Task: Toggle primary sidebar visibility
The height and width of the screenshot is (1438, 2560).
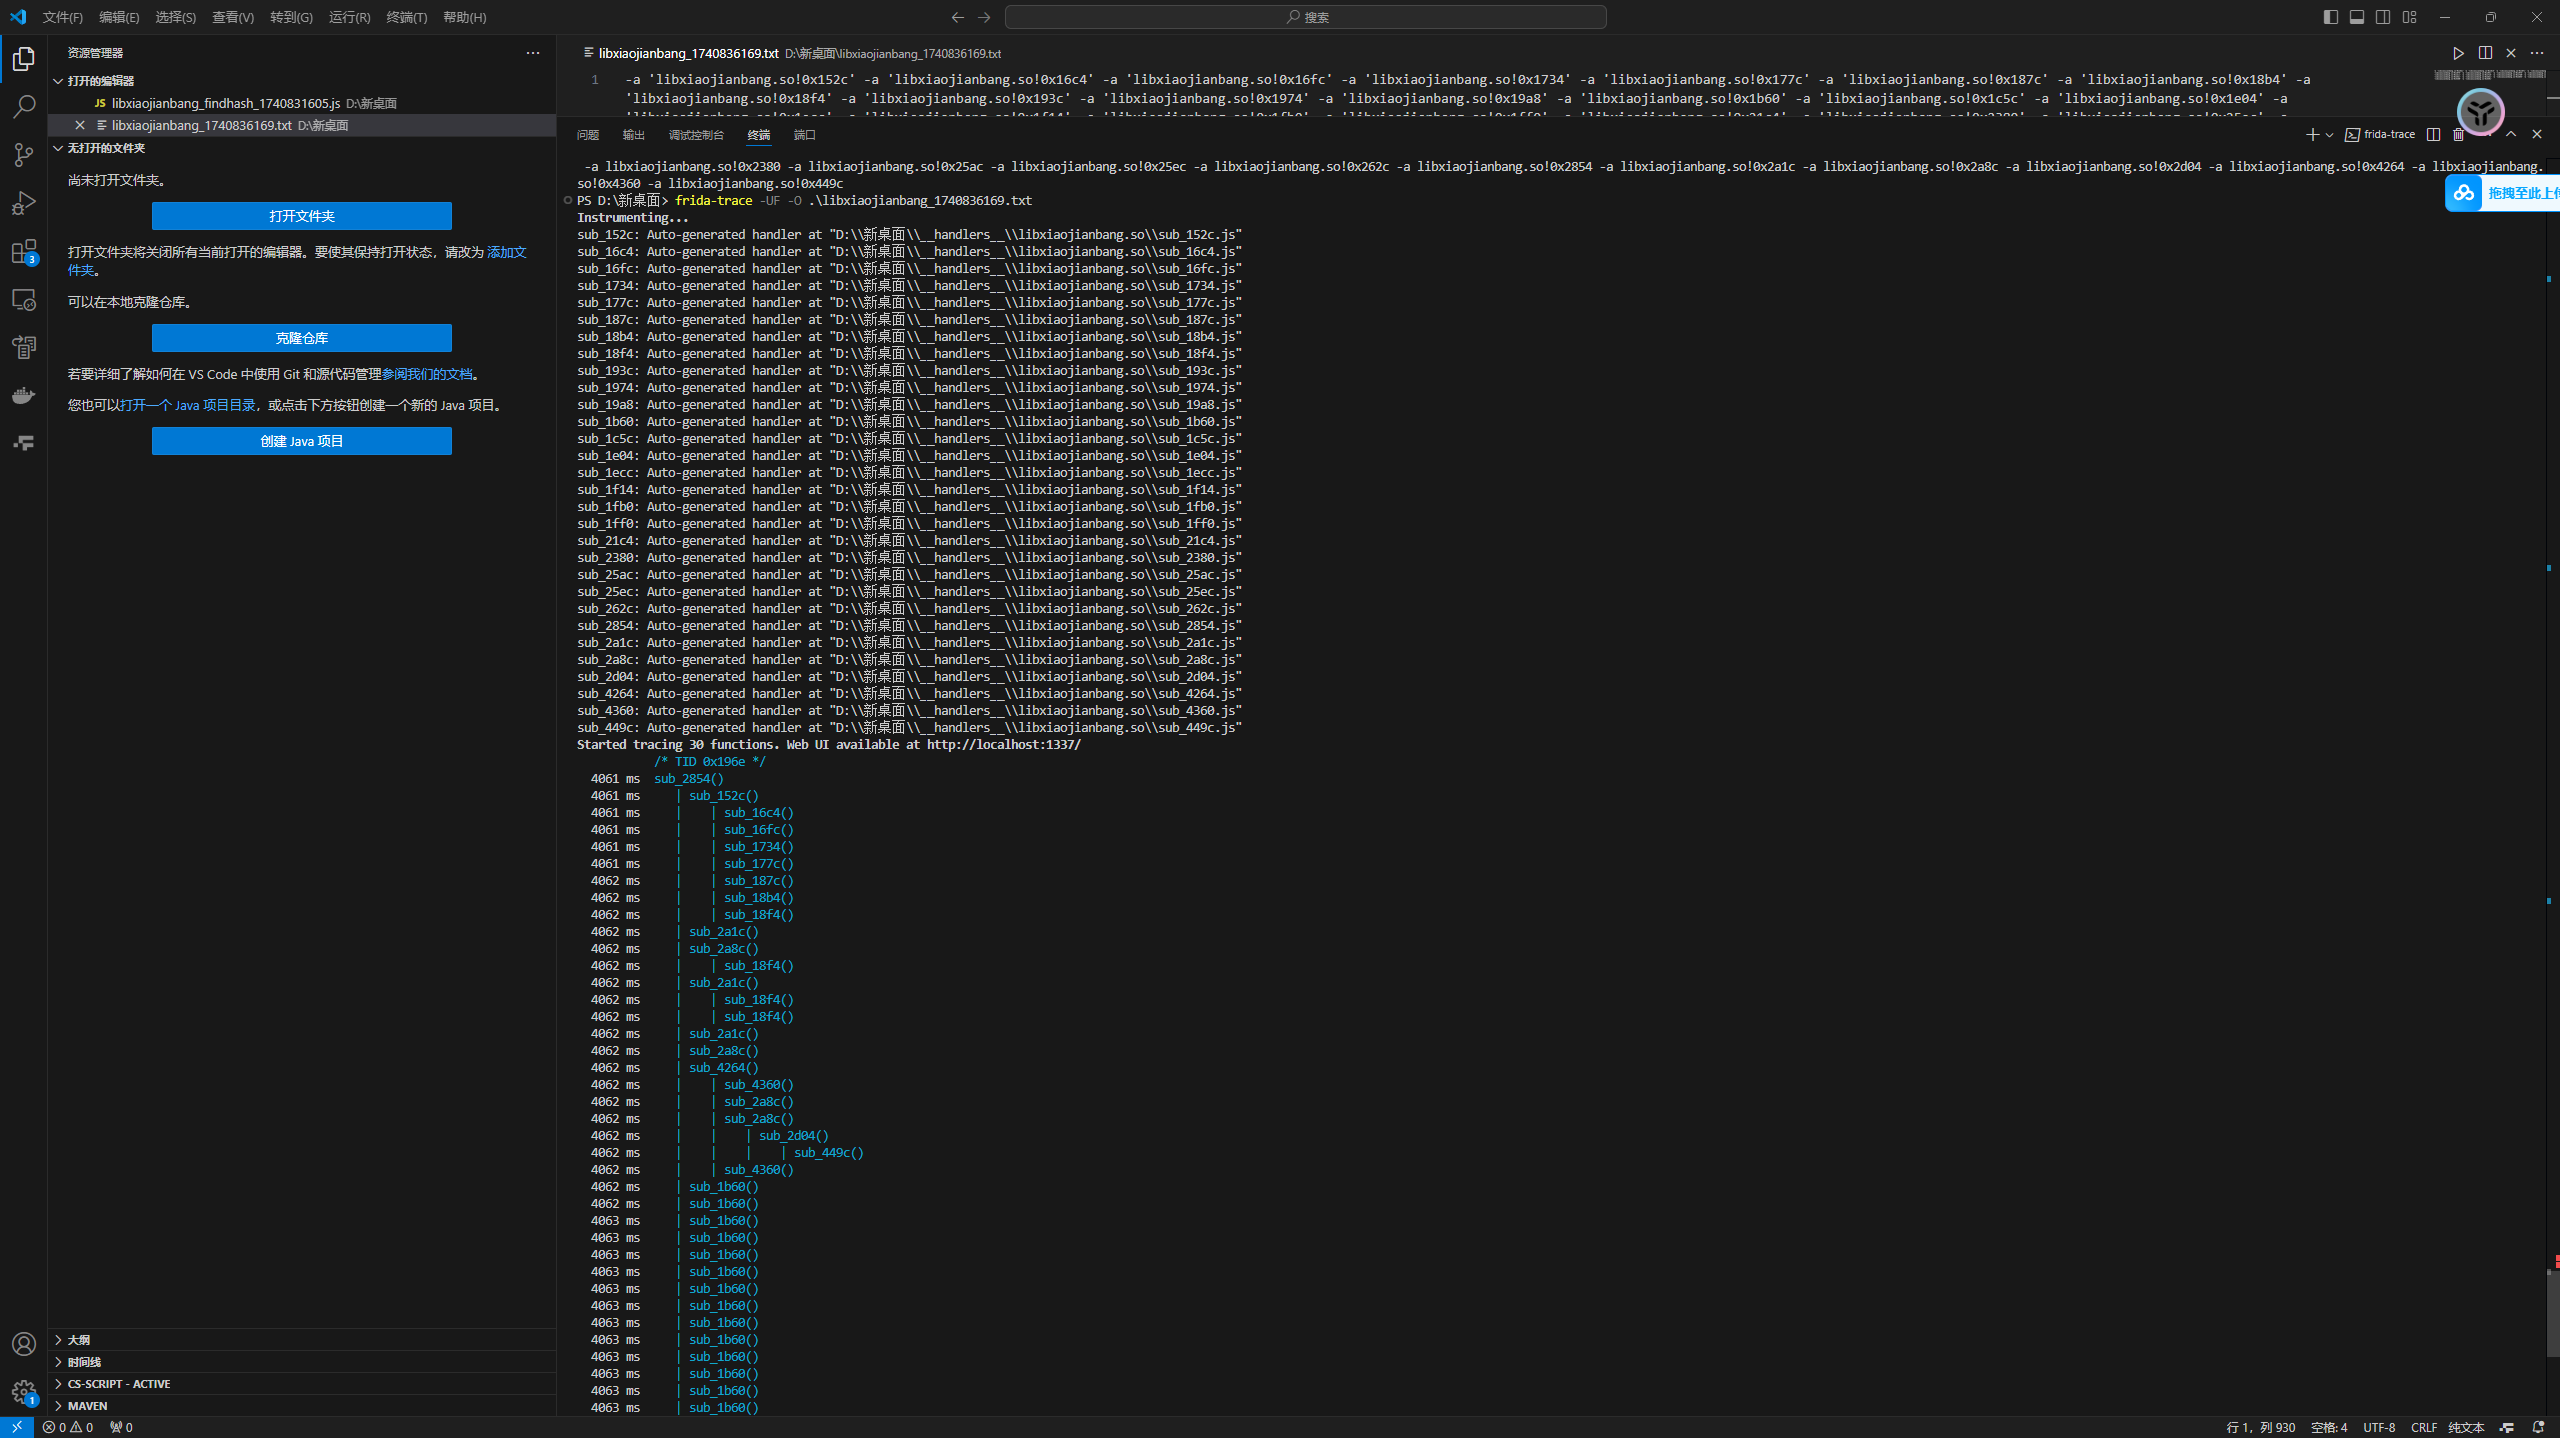Action: pyautogui.click(x=2331, y=17)
